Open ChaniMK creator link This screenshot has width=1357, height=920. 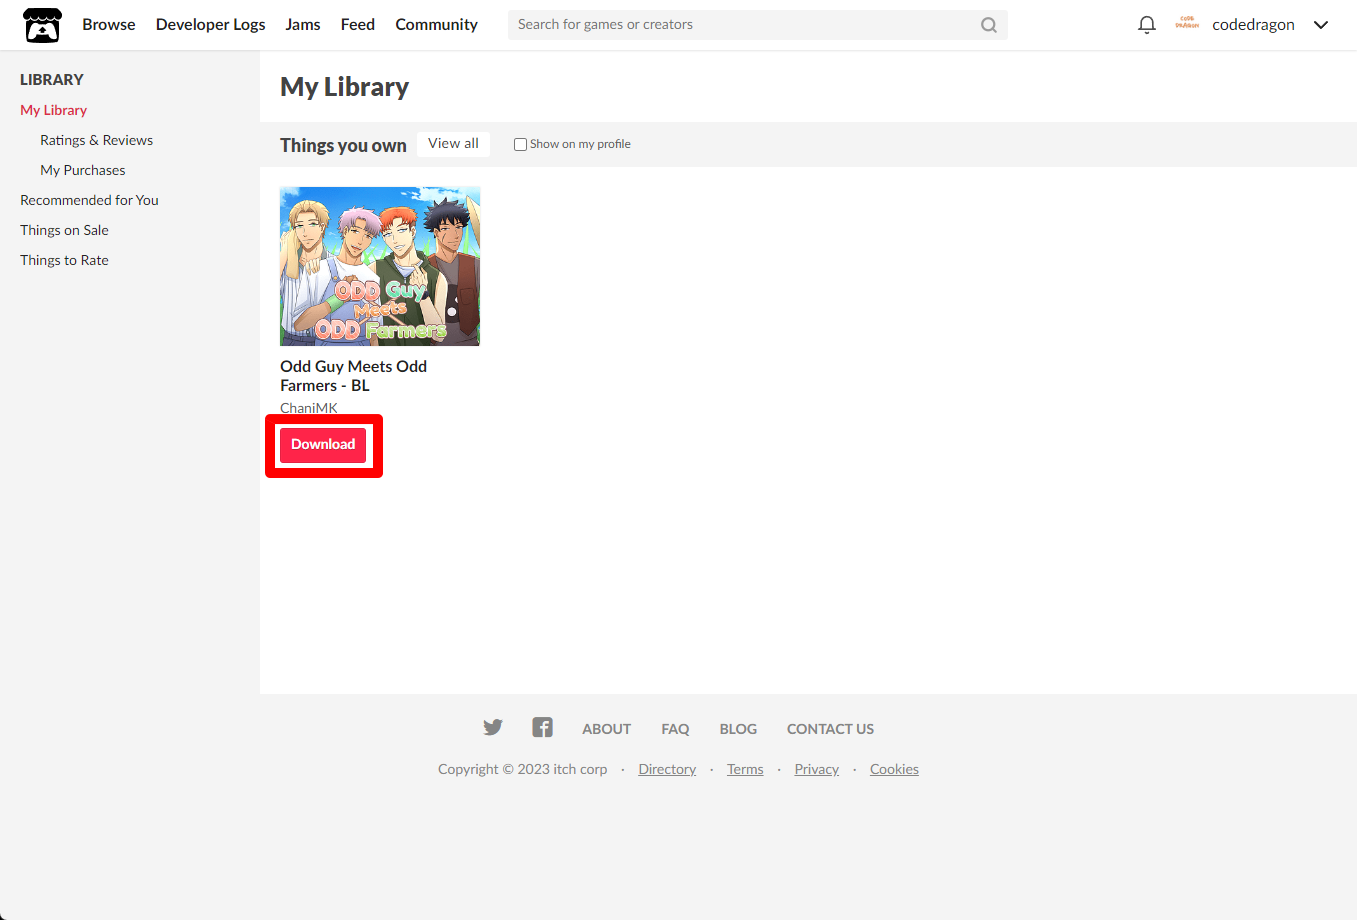click(309, 407)
